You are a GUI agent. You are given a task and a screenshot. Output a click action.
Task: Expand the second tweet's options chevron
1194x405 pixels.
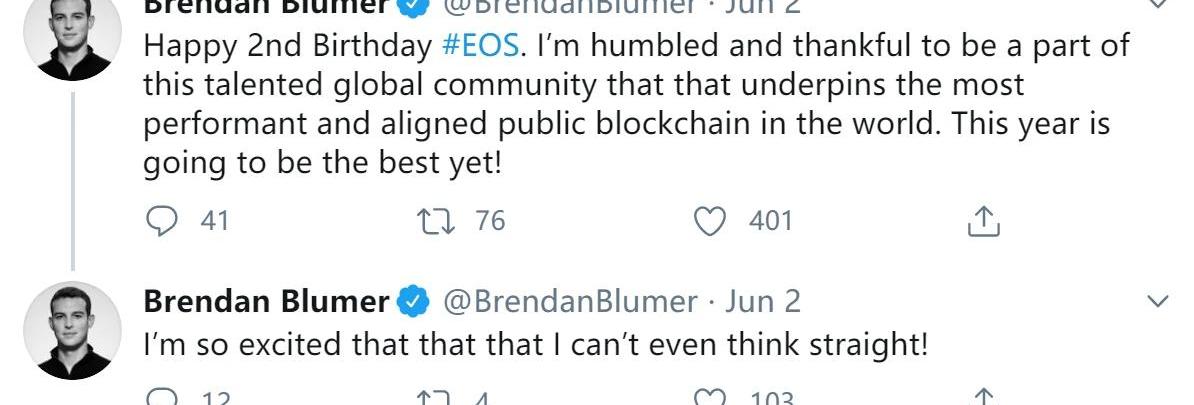point(1156,301)
